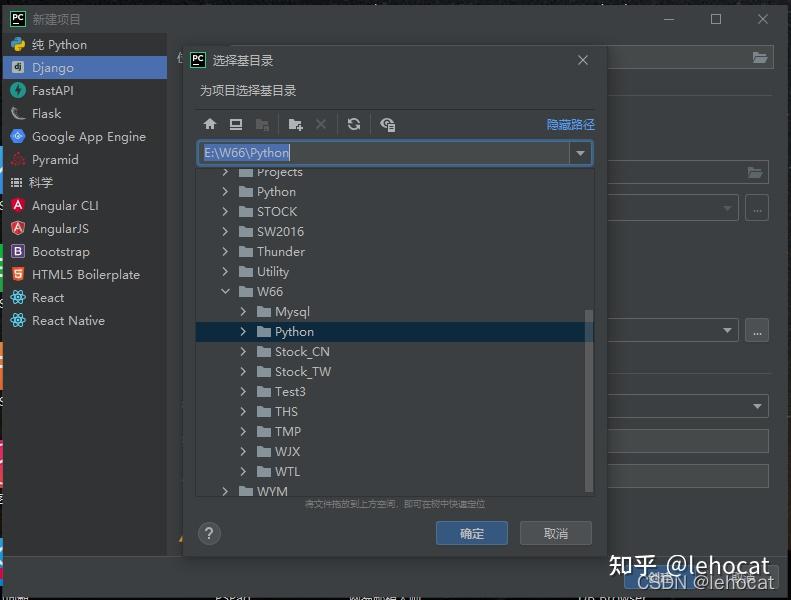791x600 pixels.
Task: Choose Flask project type
Action: (85, 114)
